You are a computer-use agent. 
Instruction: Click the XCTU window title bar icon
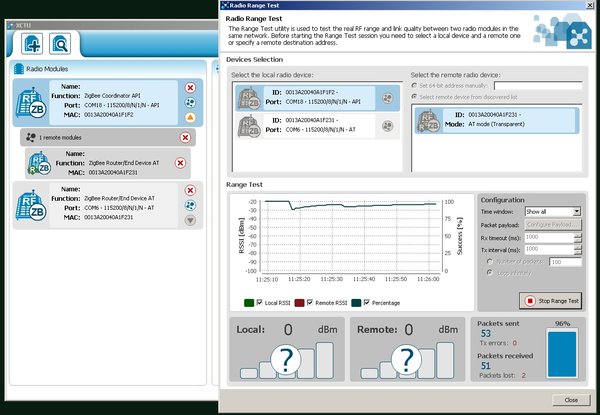click(10, 25)
